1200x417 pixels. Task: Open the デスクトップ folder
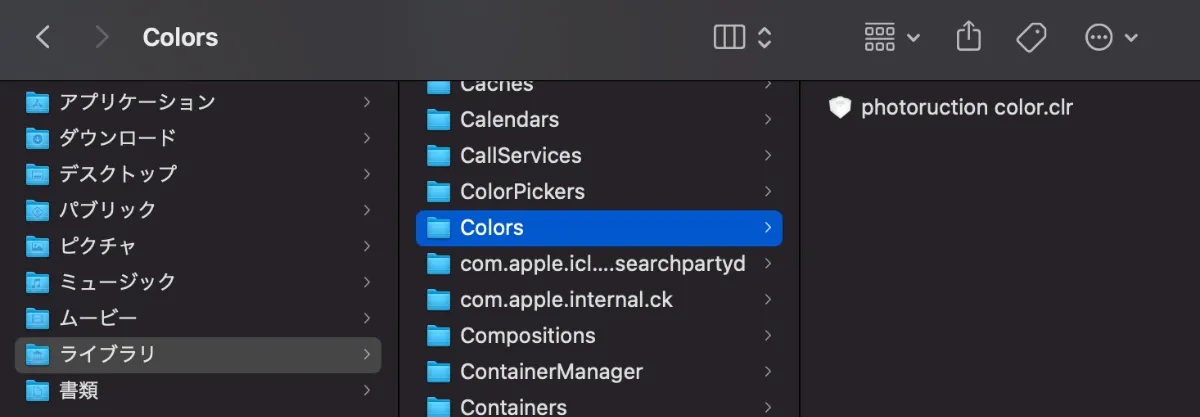click(118, 174)
